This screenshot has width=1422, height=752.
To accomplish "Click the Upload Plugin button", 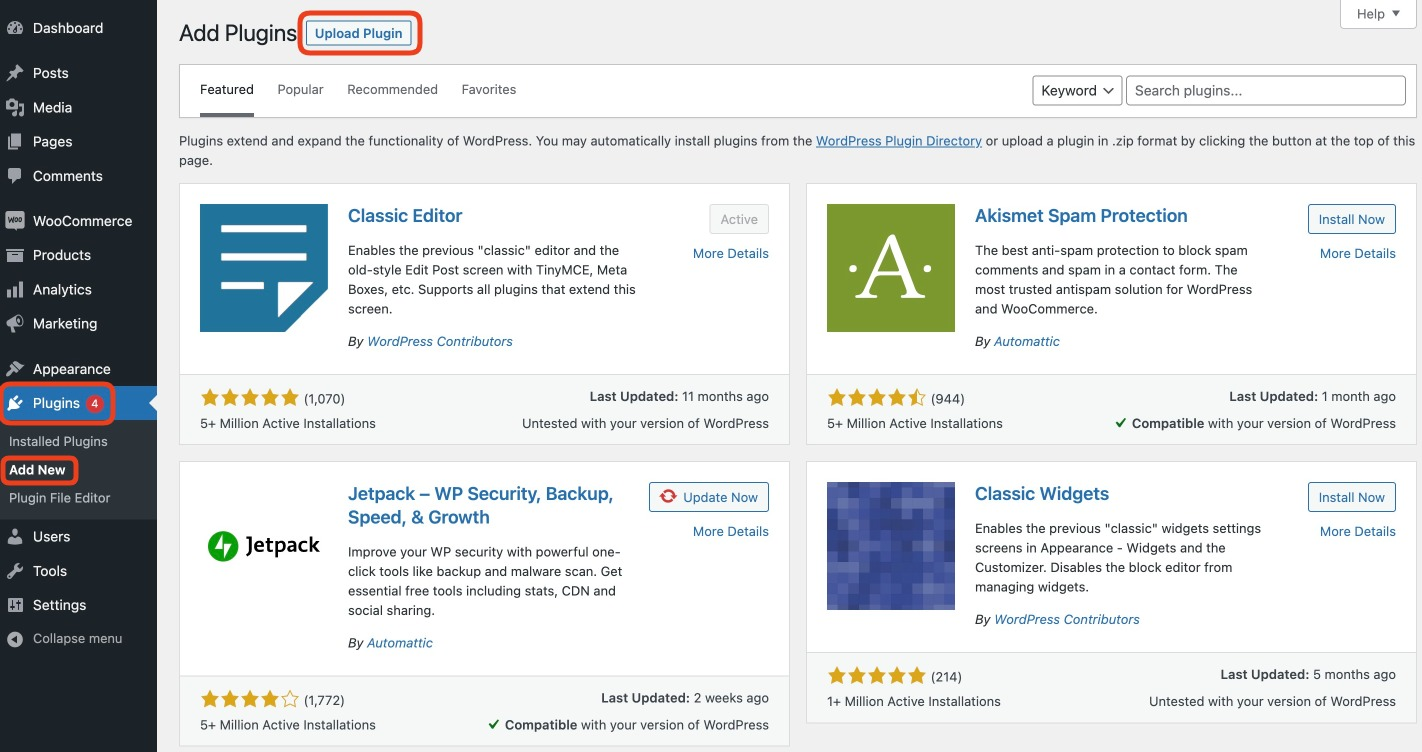I will point(359,33).
